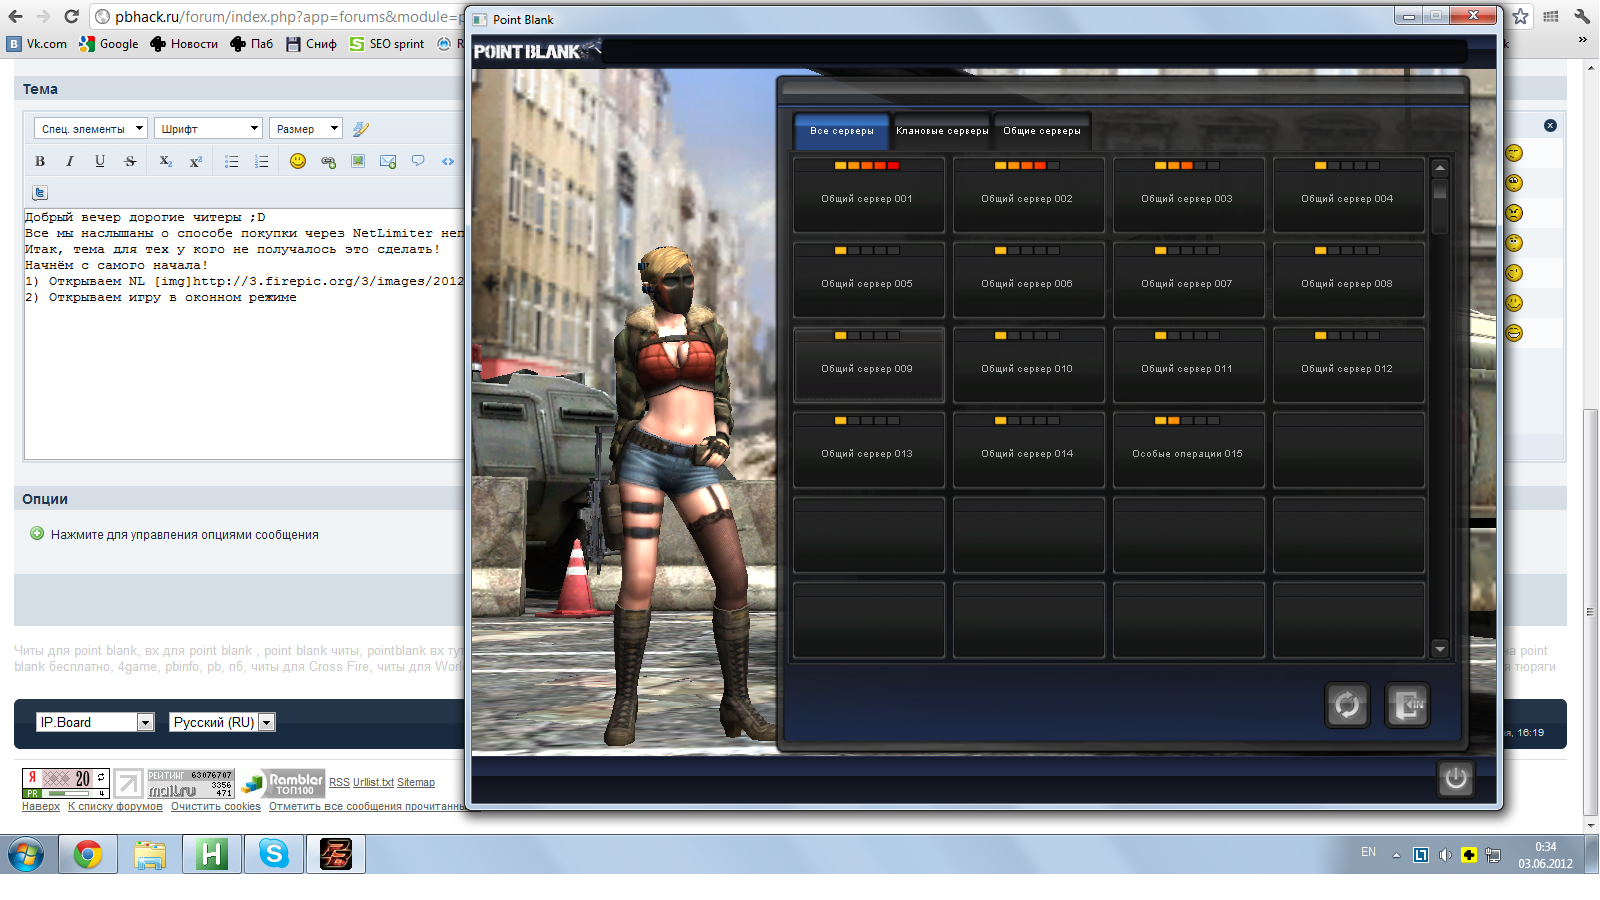Switch to Все серверы tab
This screenshot has height=900, width=1600.
click(842, 131)
